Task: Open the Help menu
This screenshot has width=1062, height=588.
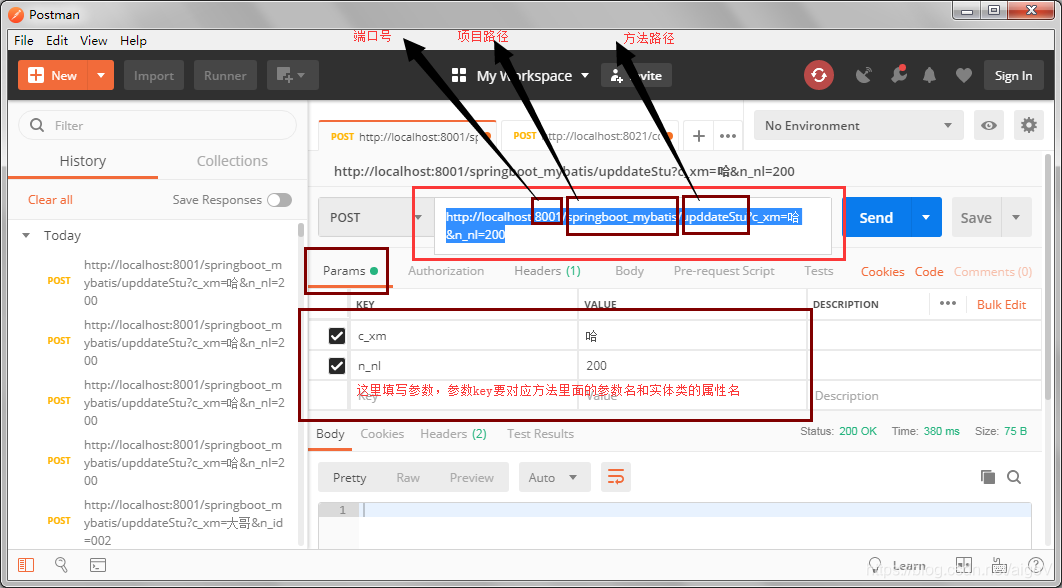Action: tap(133, 41)
